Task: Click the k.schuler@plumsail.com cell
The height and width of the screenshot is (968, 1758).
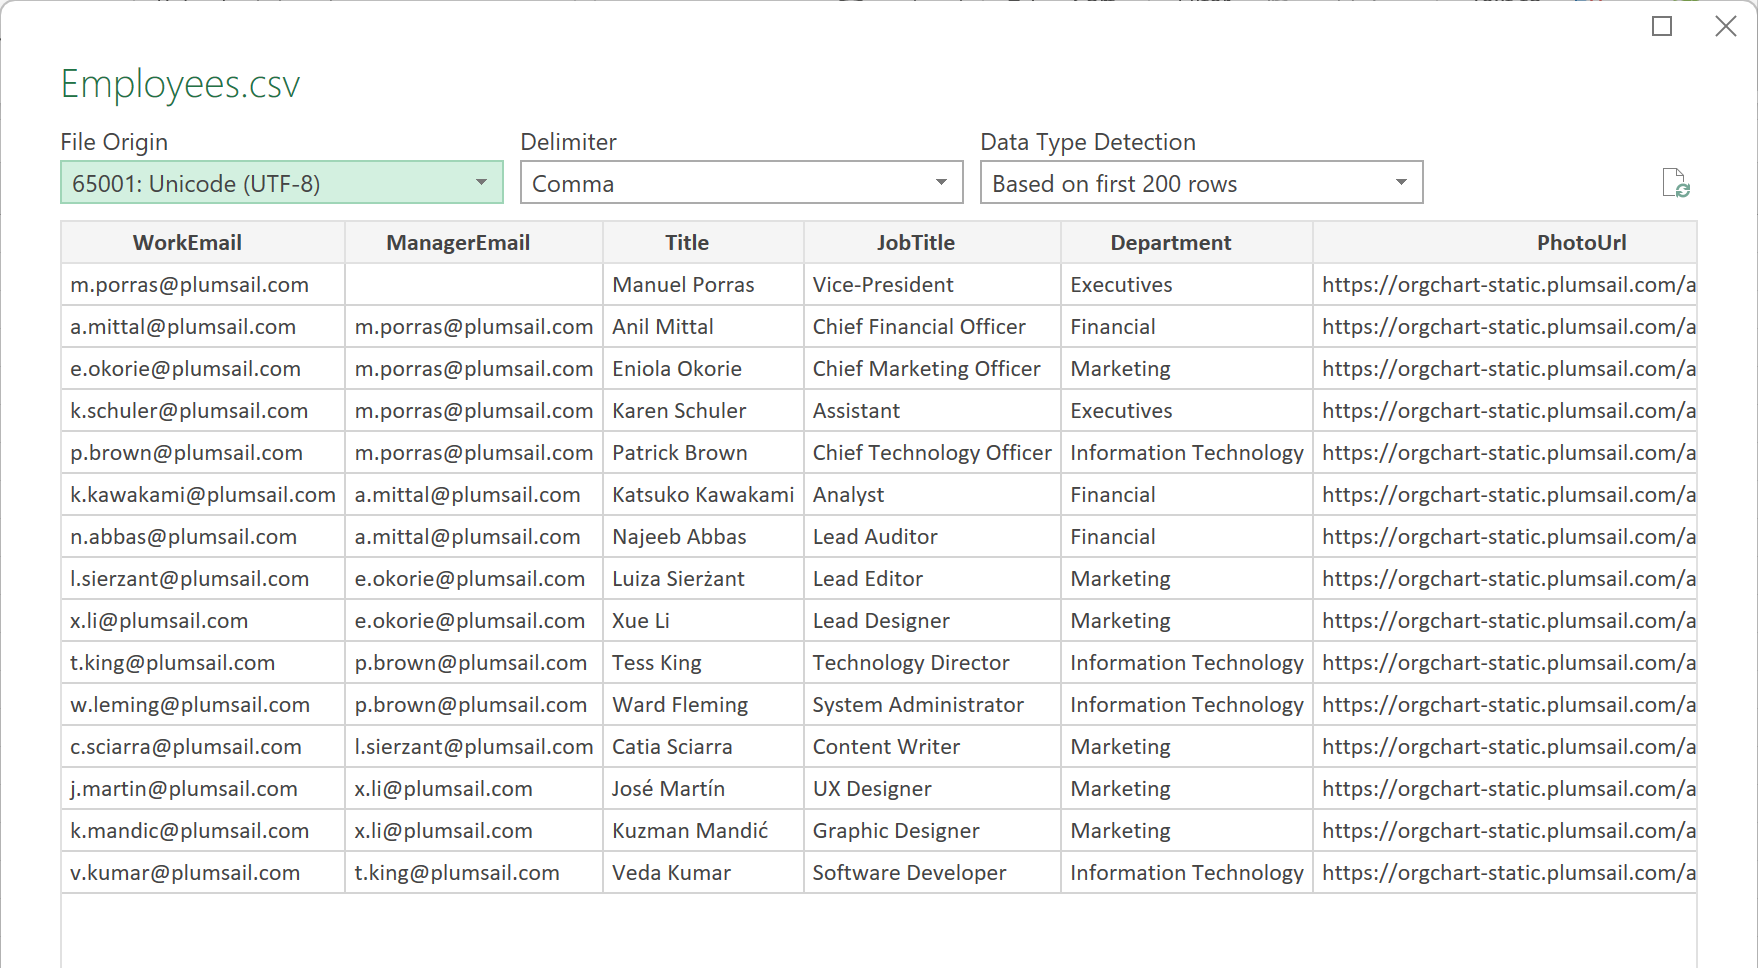Action: [203, 411]
